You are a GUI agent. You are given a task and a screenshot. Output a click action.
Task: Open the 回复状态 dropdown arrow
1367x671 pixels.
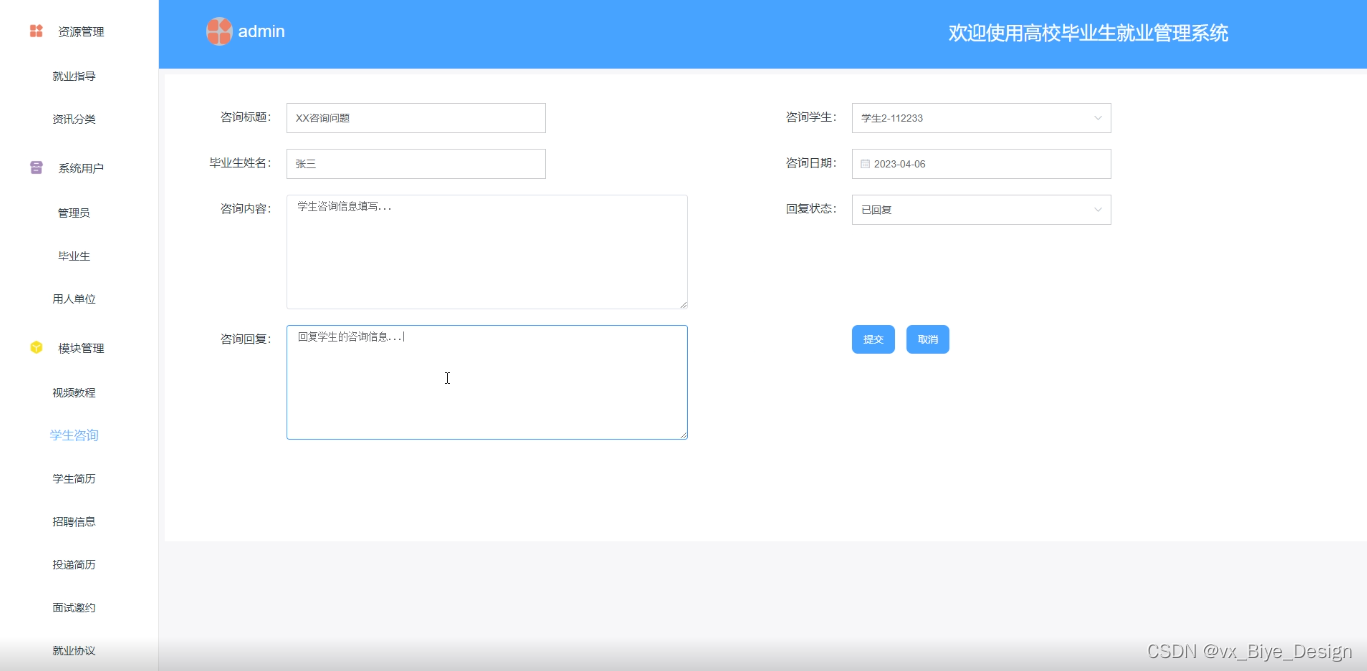(1097, 210)
